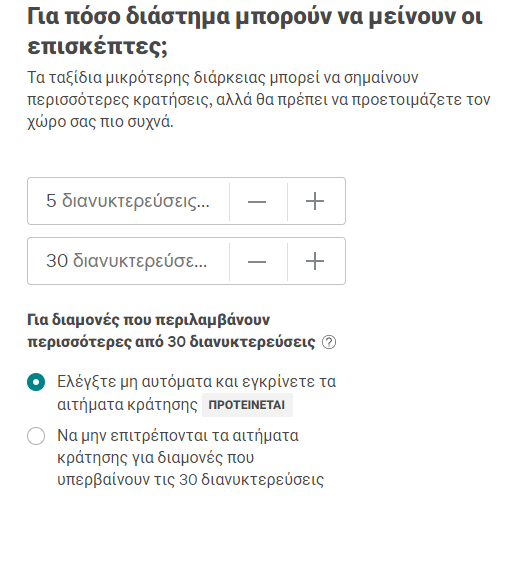Click the text χώρο σας πιο συχνά

click(100, 121)
